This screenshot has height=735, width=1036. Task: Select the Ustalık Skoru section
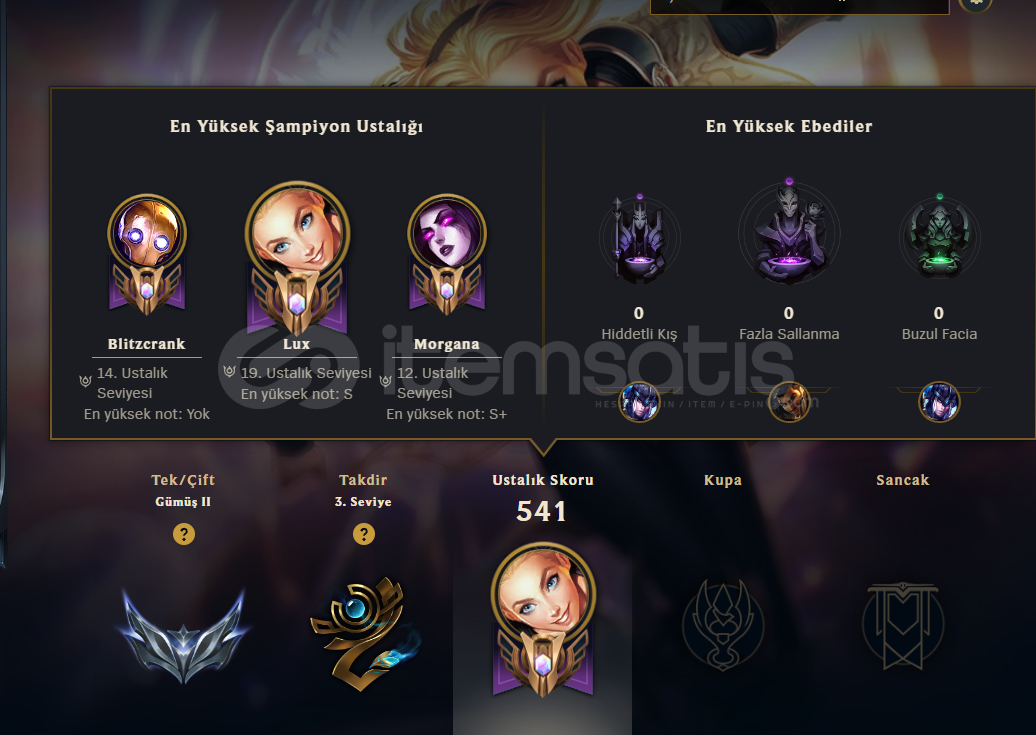542,480
